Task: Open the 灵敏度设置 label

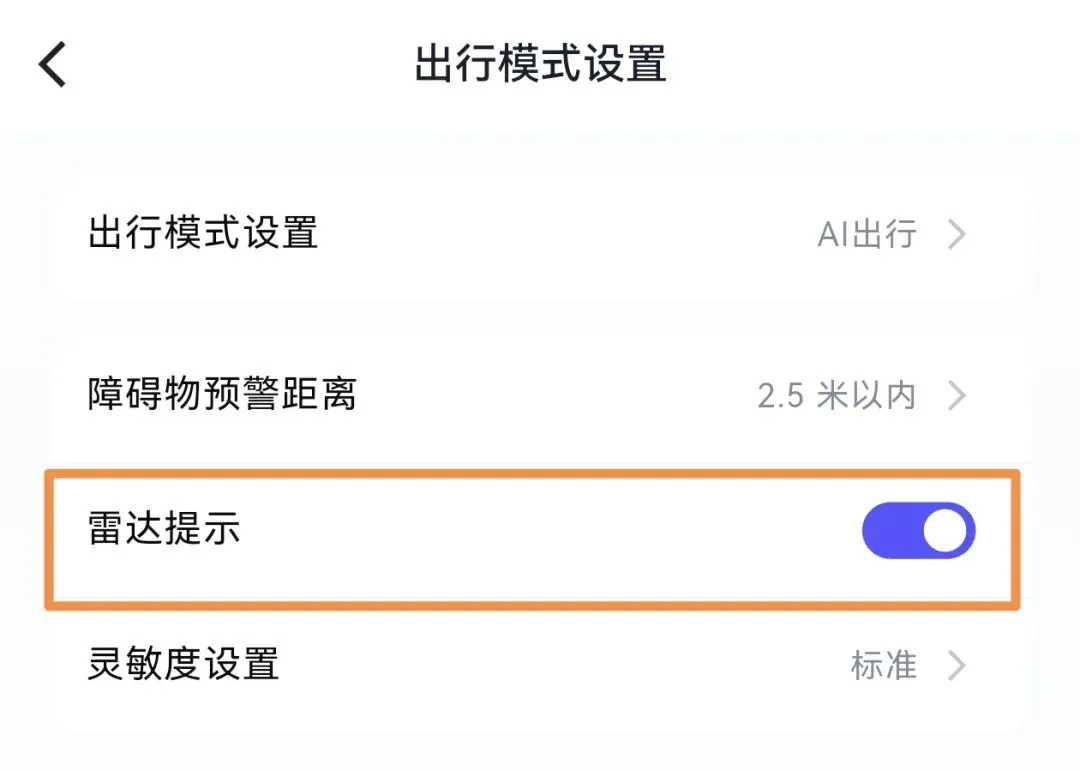Action: 183,664
